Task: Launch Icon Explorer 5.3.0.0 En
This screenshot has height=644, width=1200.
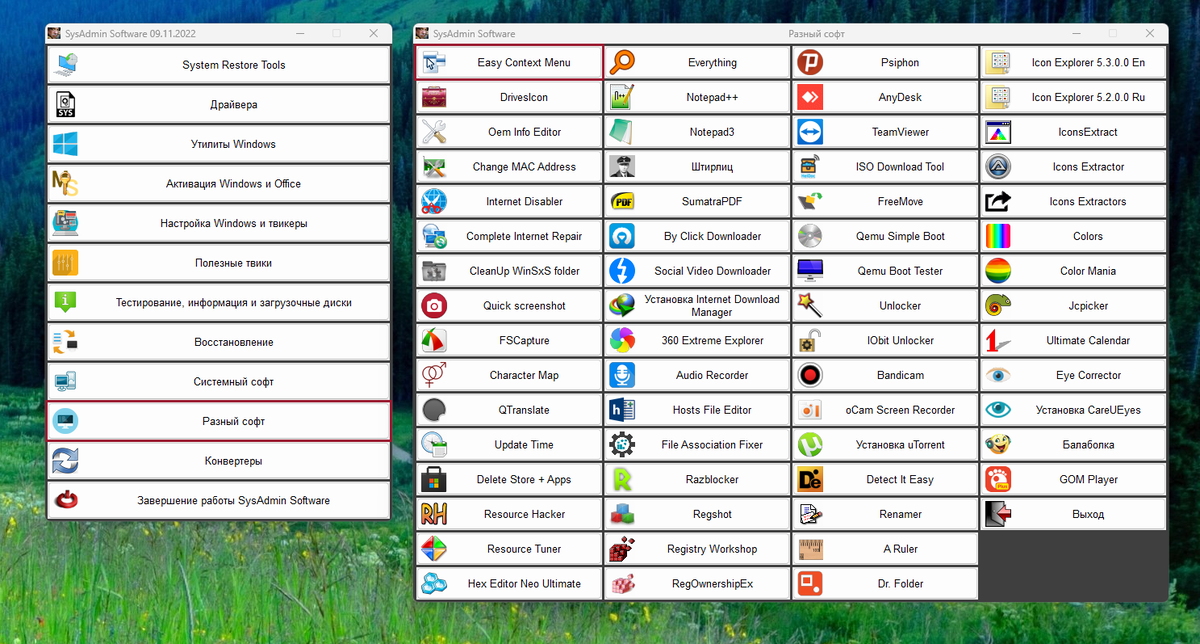Action: [1073, 62]
